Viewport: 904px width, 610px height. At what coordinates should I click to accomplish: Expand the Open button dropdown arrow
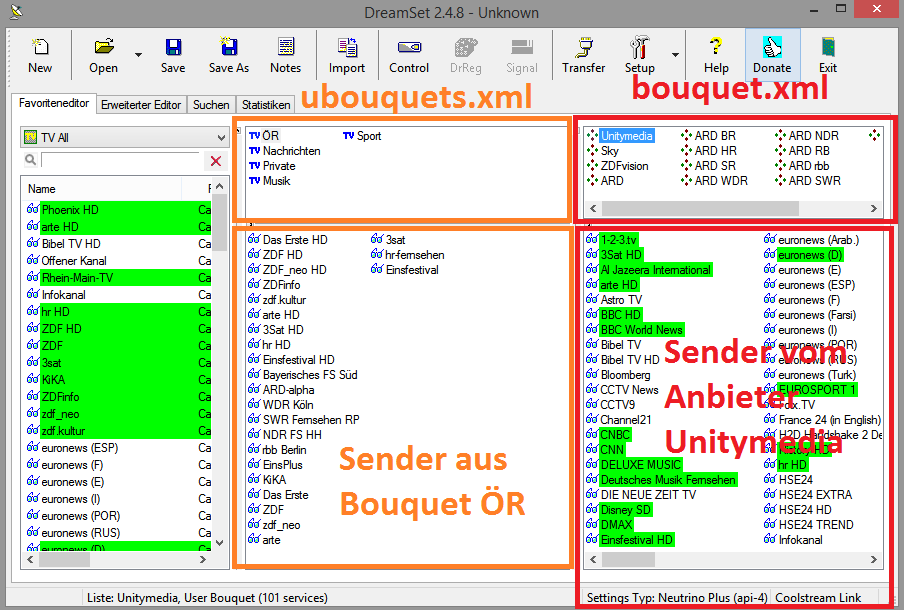[138, 55]
